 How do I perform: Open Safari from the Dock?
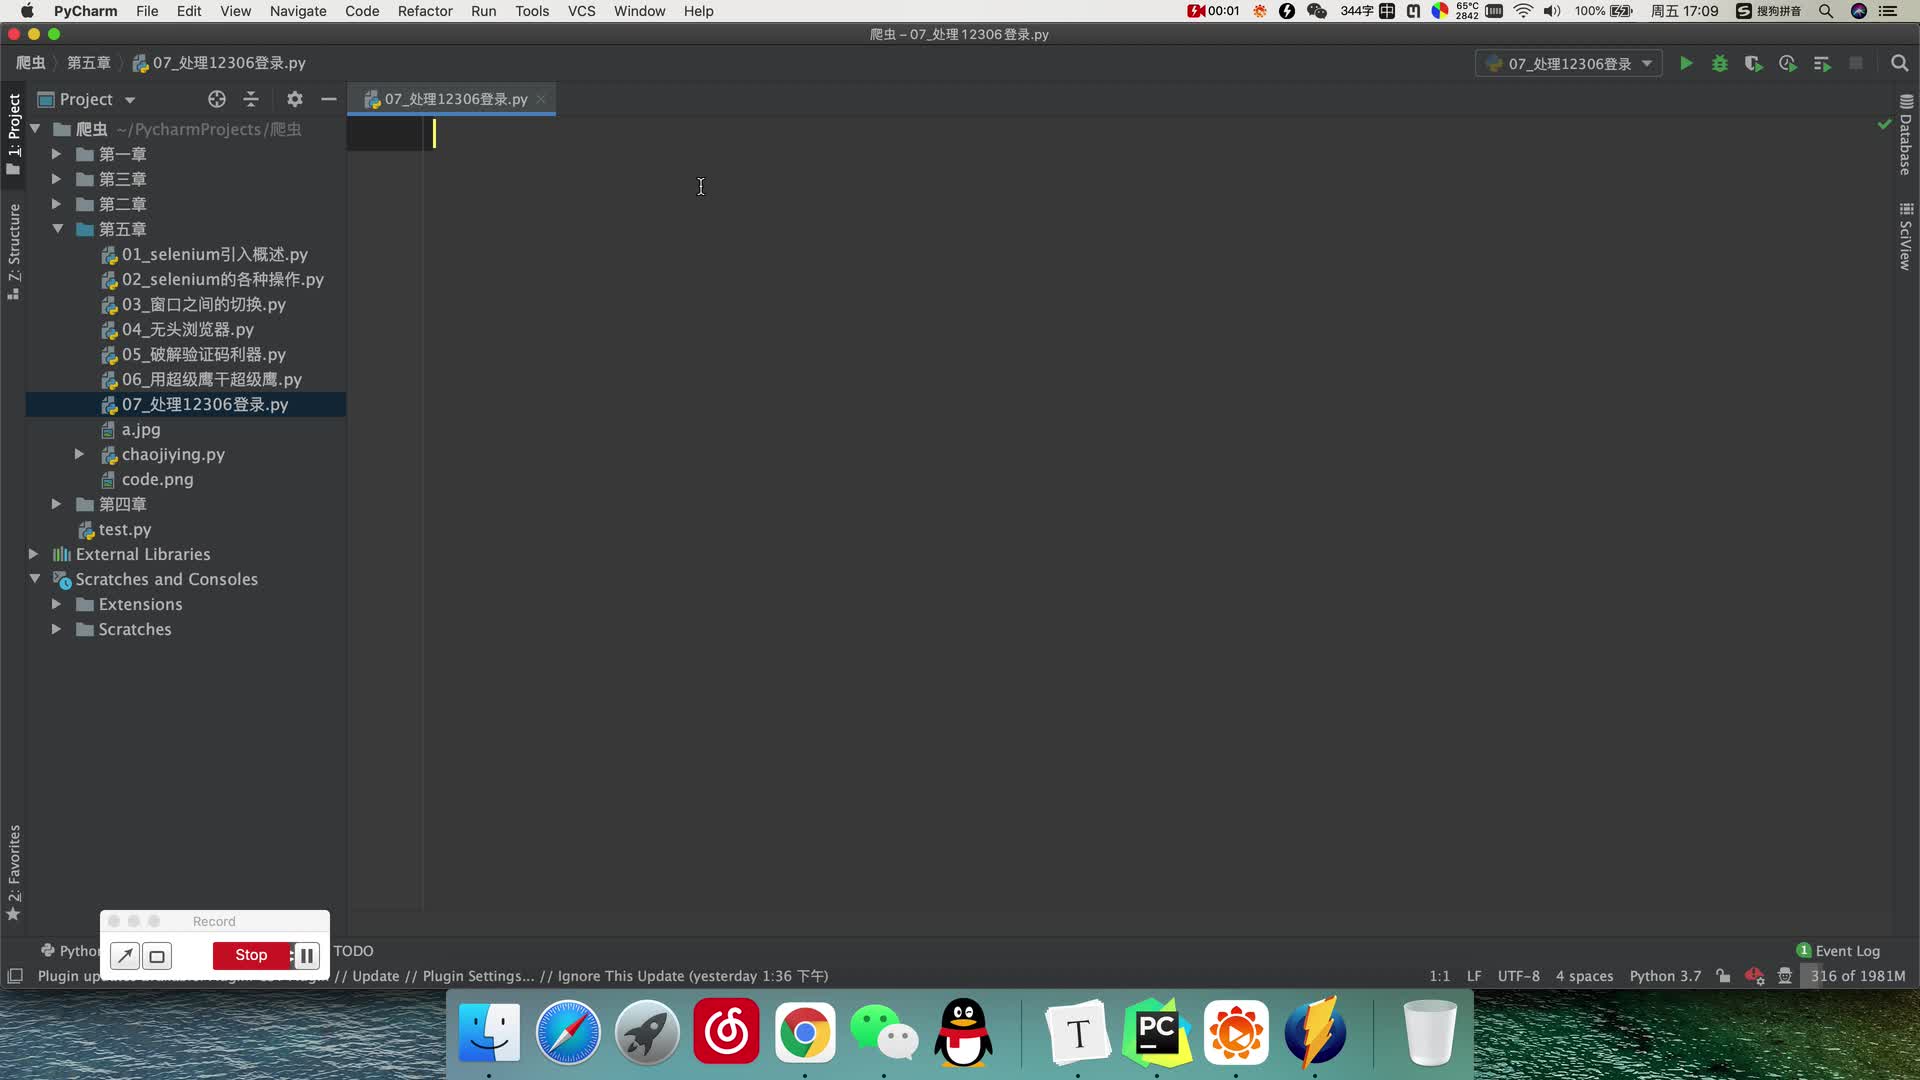(568, 1032)
